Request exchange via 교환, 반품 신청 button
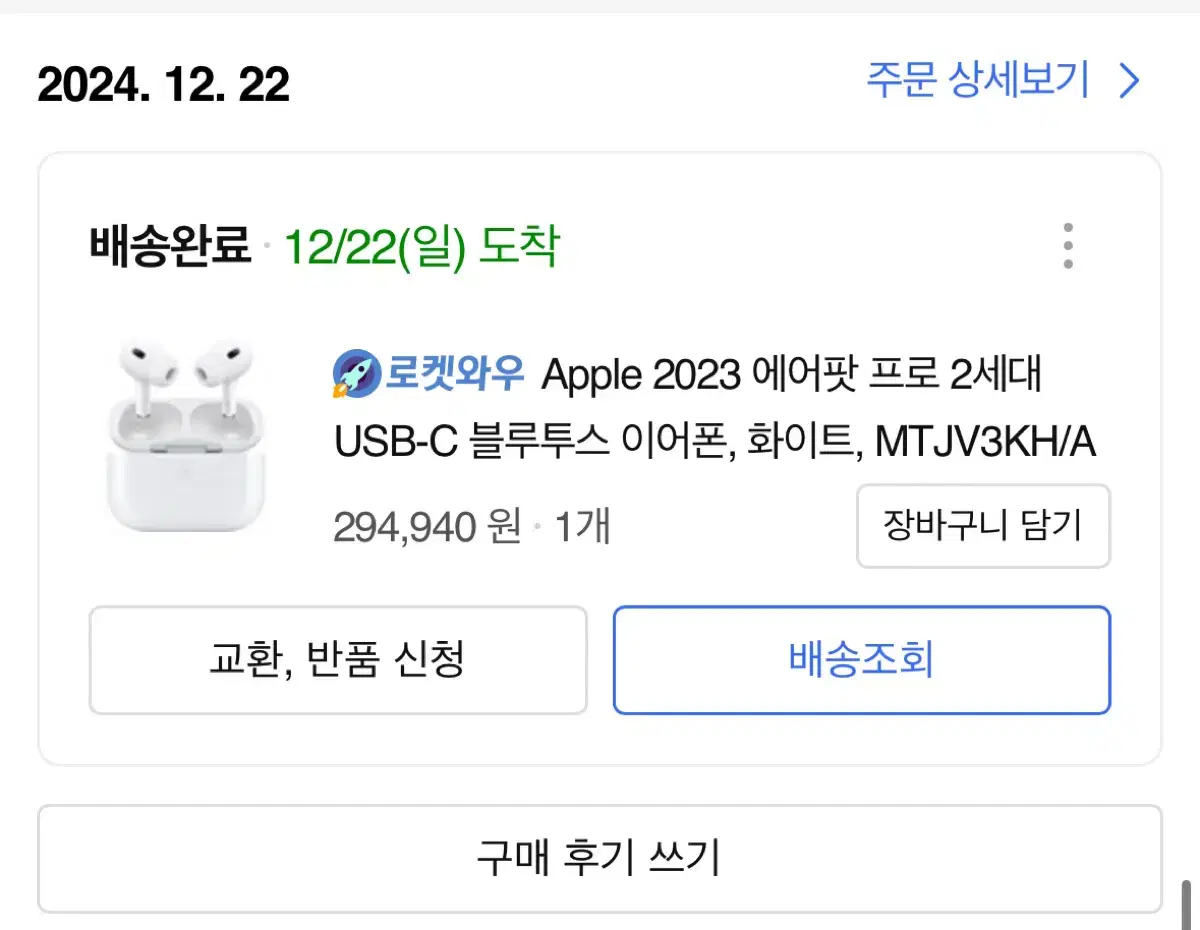Screen dimensions: 1200x930 338,660
